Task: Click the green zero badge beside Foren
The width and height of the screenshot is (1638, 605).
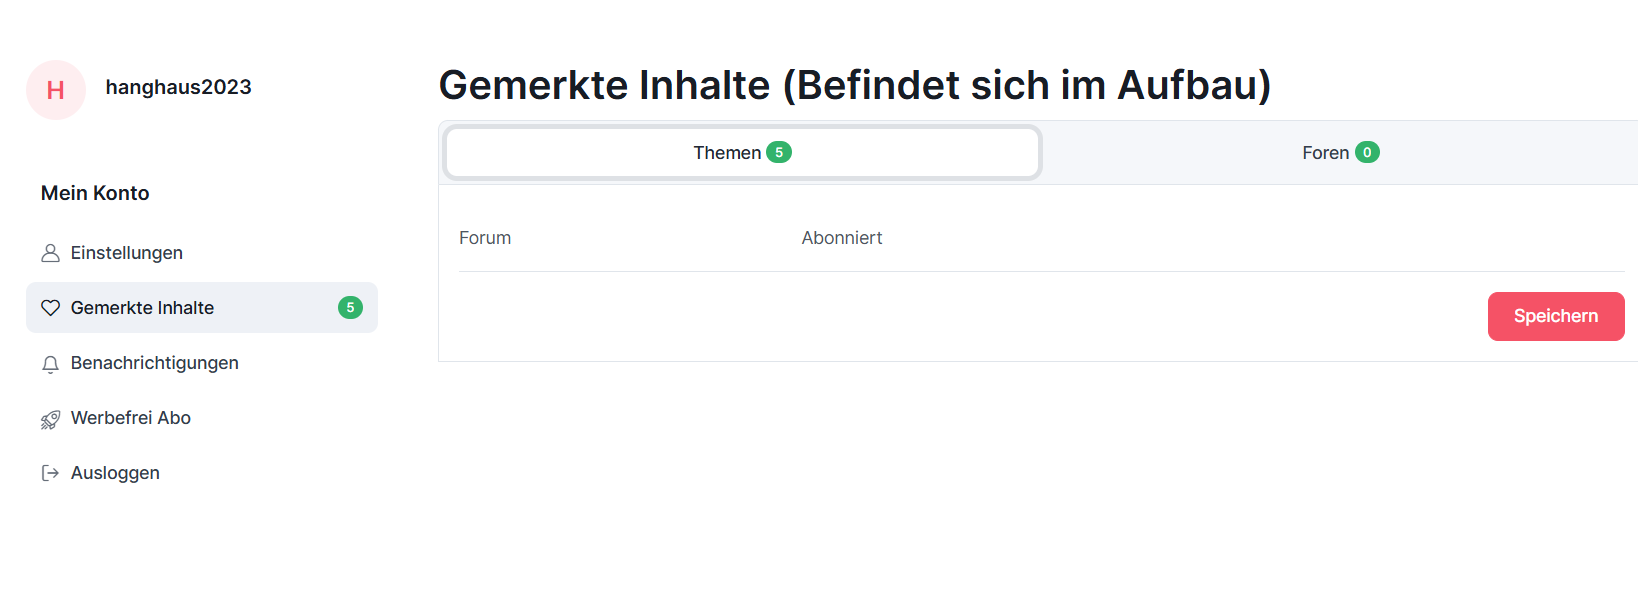Action: click(1367, 152)
